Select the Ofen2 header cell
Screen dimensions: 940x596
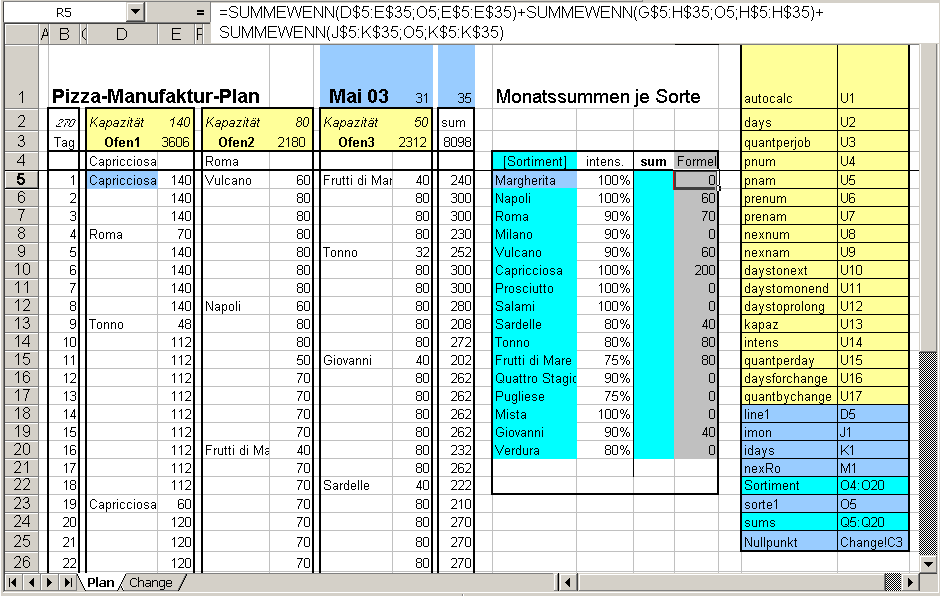coord(236,142)
